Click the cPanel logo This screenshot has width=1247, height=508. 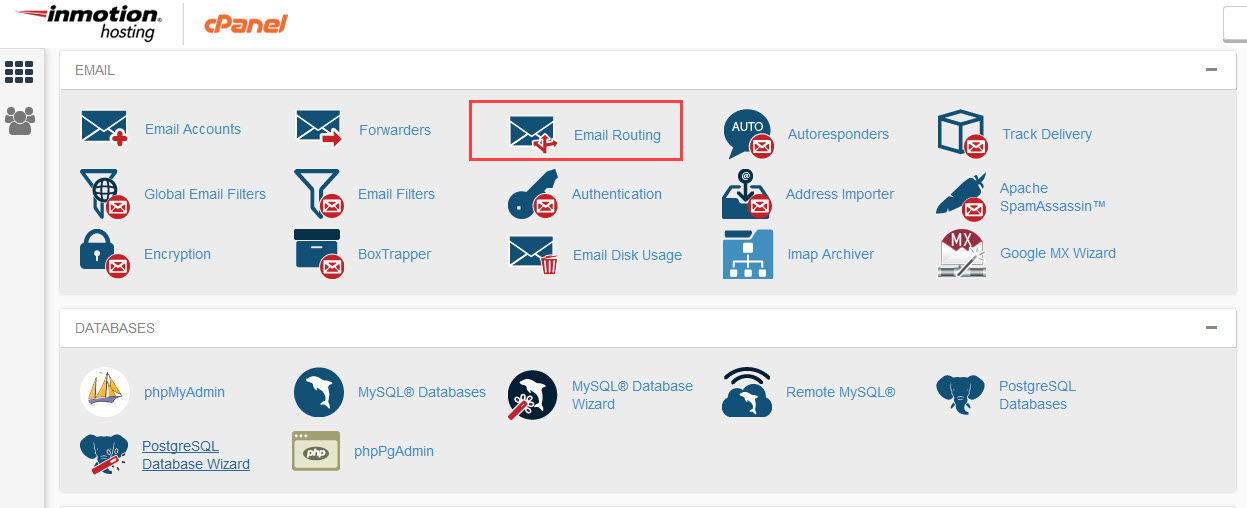[x=246, y=24]
